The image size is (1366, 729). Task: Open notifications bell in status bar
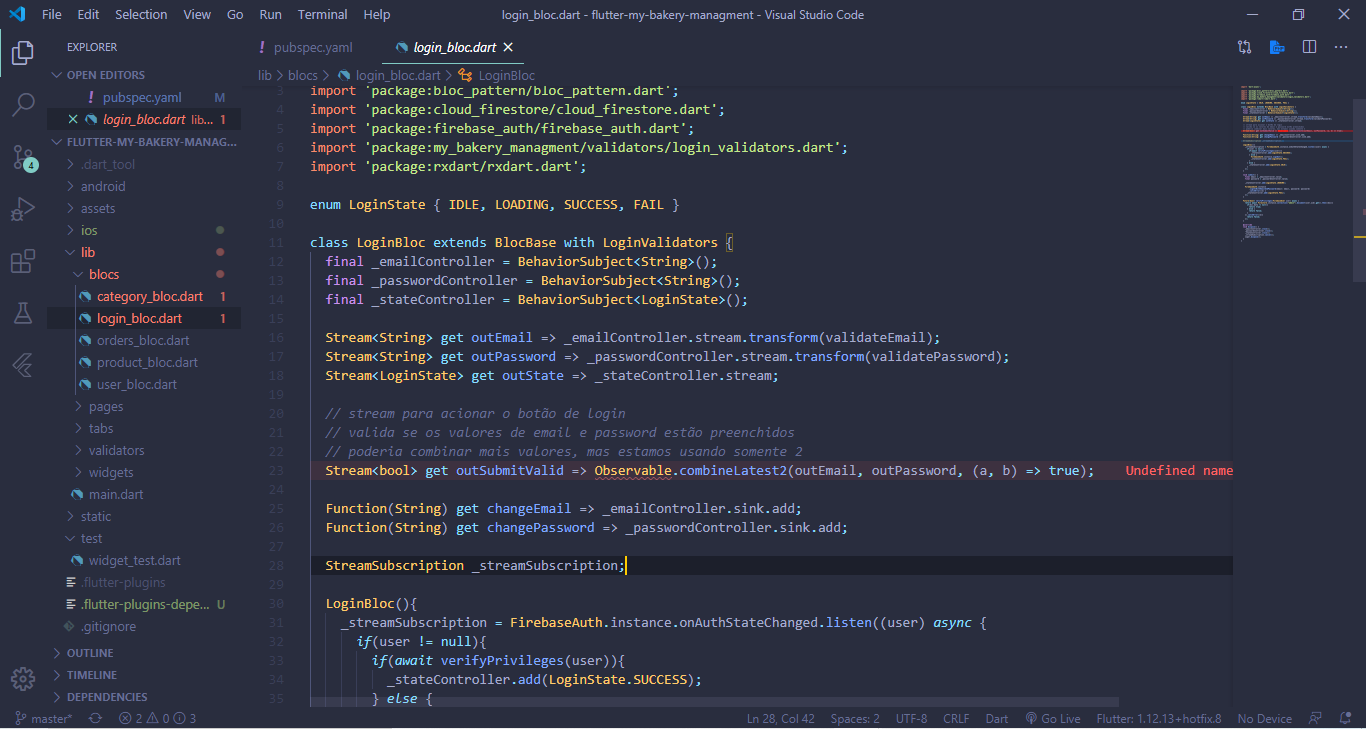[1345, 718]
